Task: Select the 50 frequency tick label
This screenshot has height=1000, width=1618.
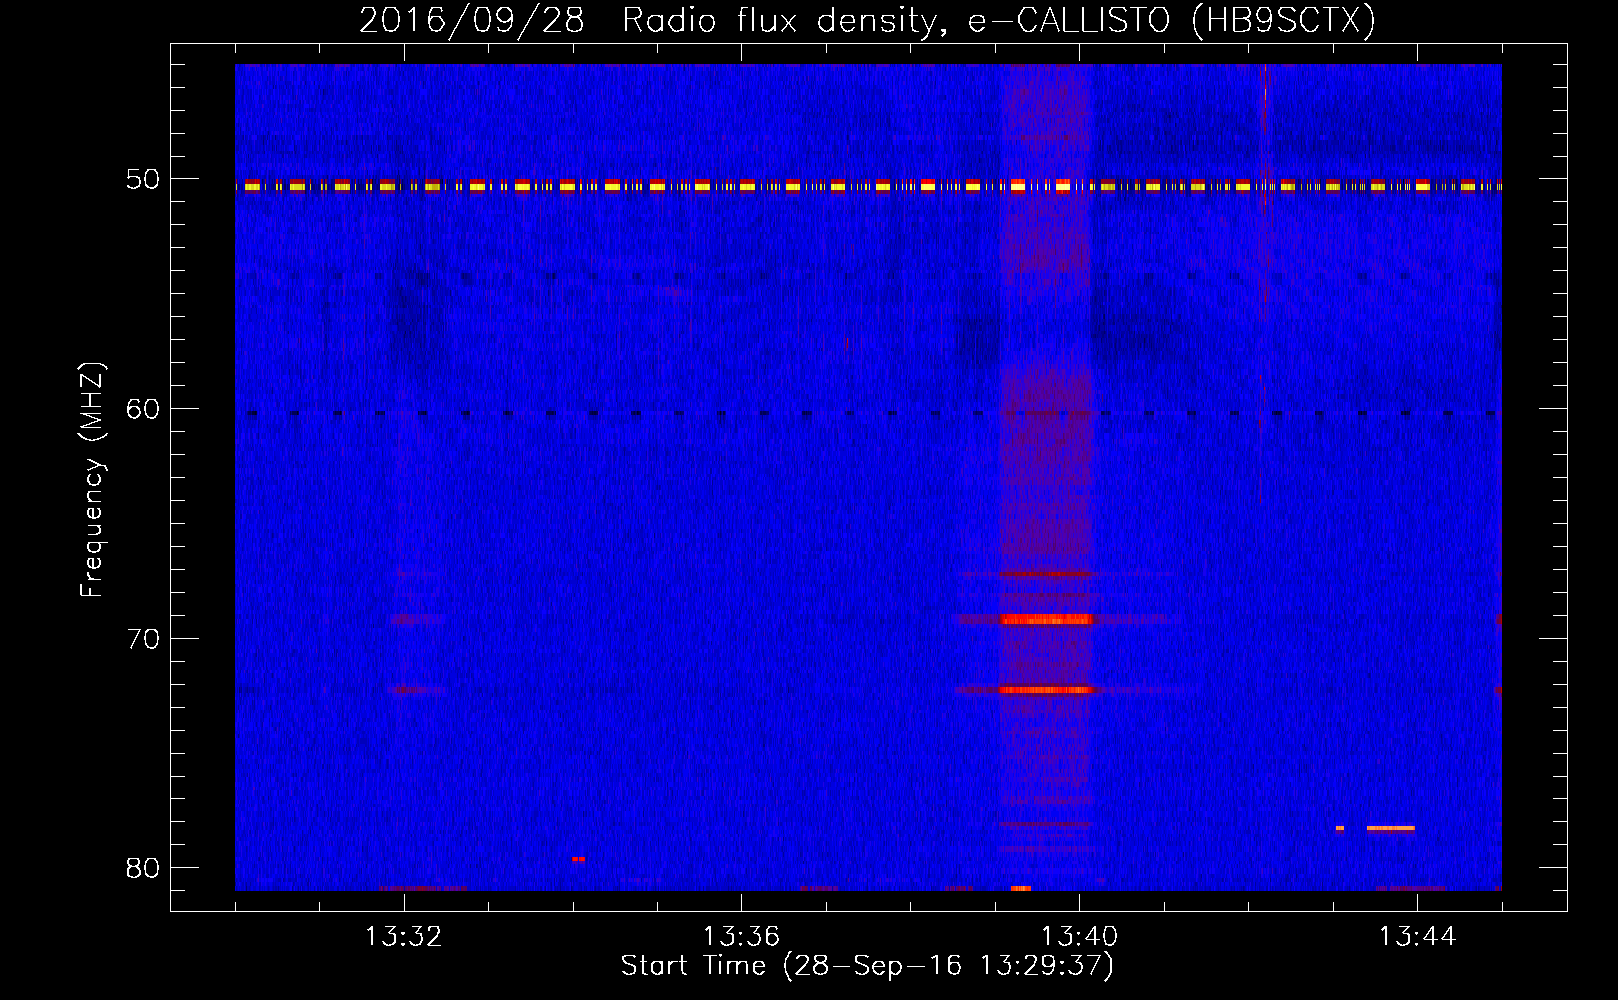Action: 143,179
